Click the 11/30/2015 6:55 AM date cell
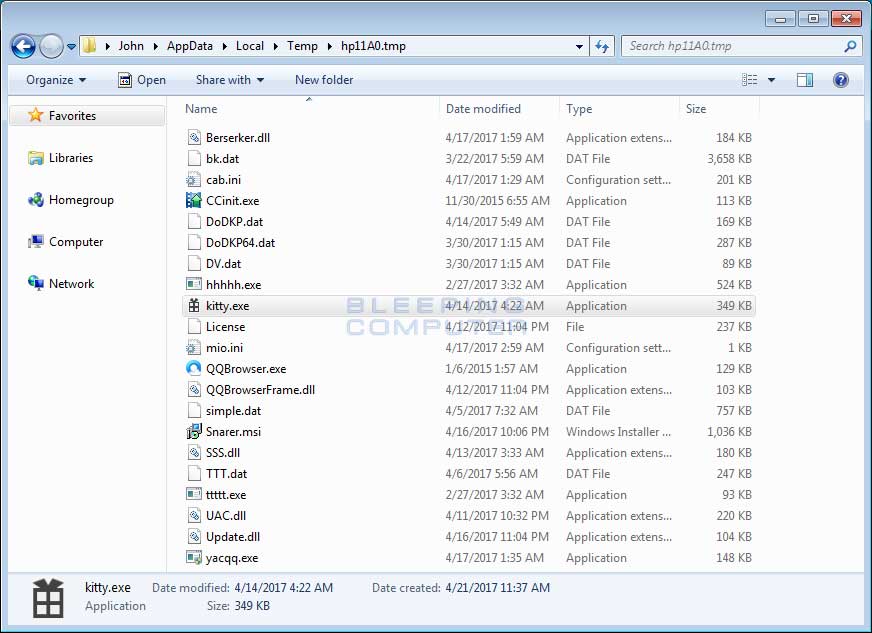The height and width of the screenshot is (633, 872). coord(497,201)
